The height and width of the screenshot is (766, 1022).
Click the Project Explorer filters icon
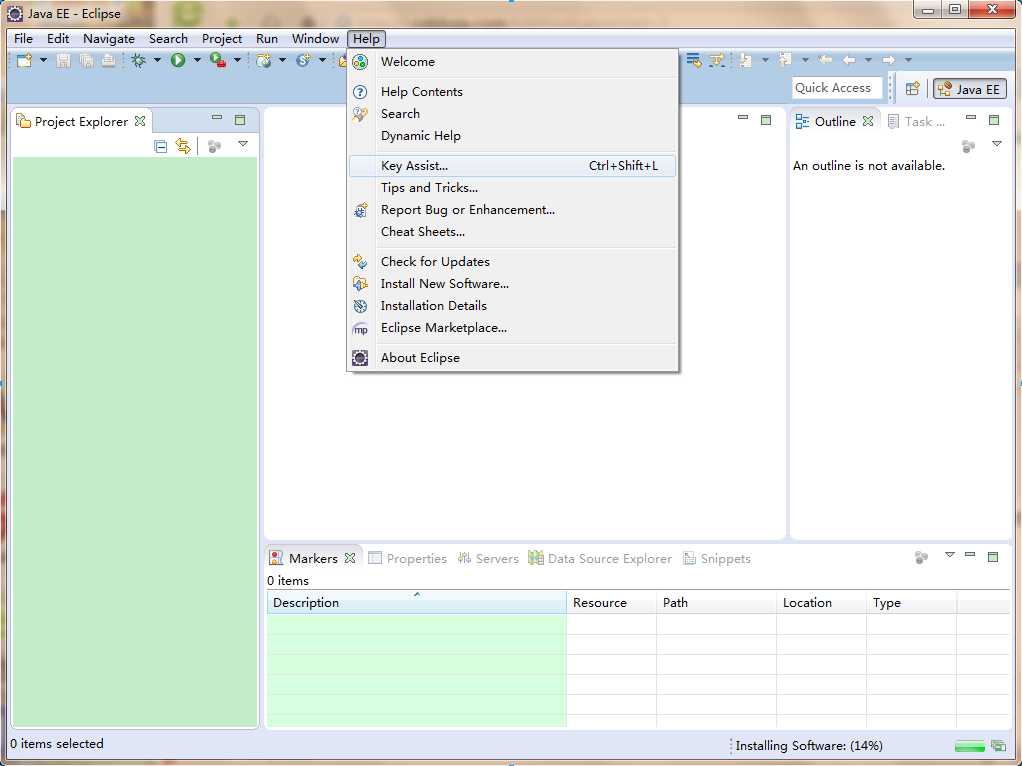214,146
